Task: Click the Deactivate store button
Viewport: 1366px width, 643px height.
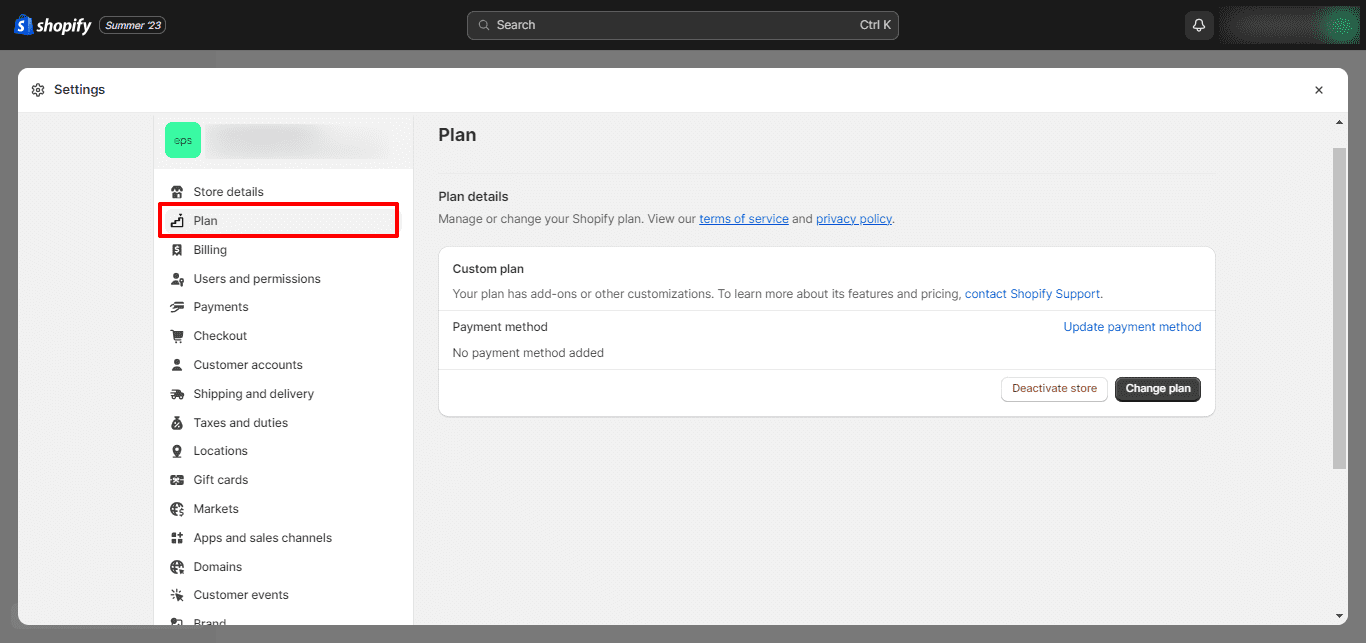Action: tap(1054, 389)
